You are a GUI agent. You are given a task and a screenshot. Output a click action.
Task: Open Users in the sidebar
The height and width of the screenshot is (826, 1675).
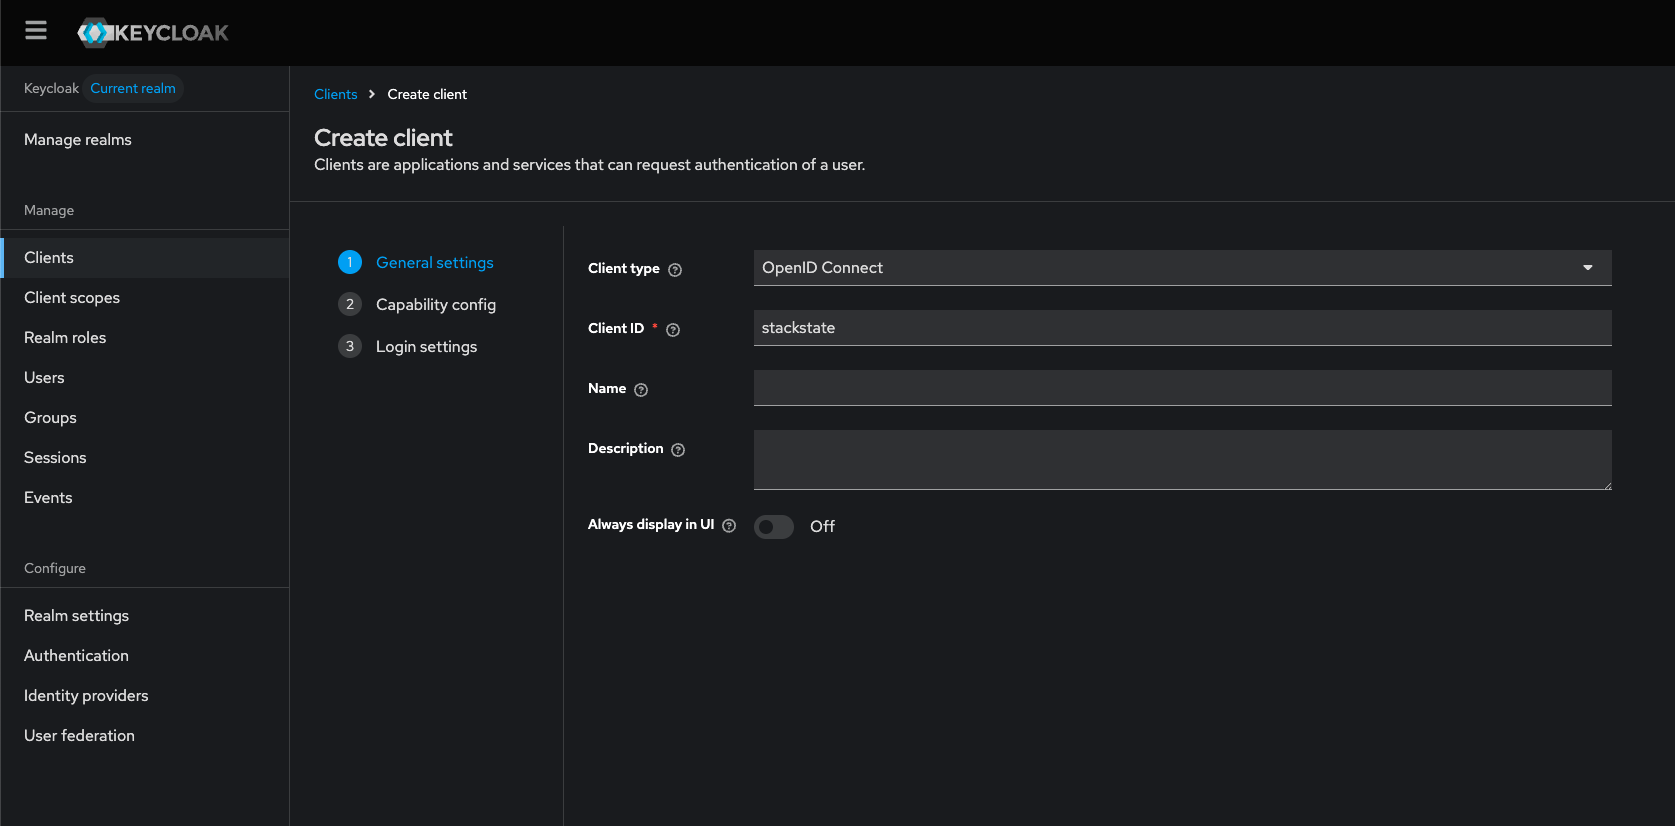[145, 378]
